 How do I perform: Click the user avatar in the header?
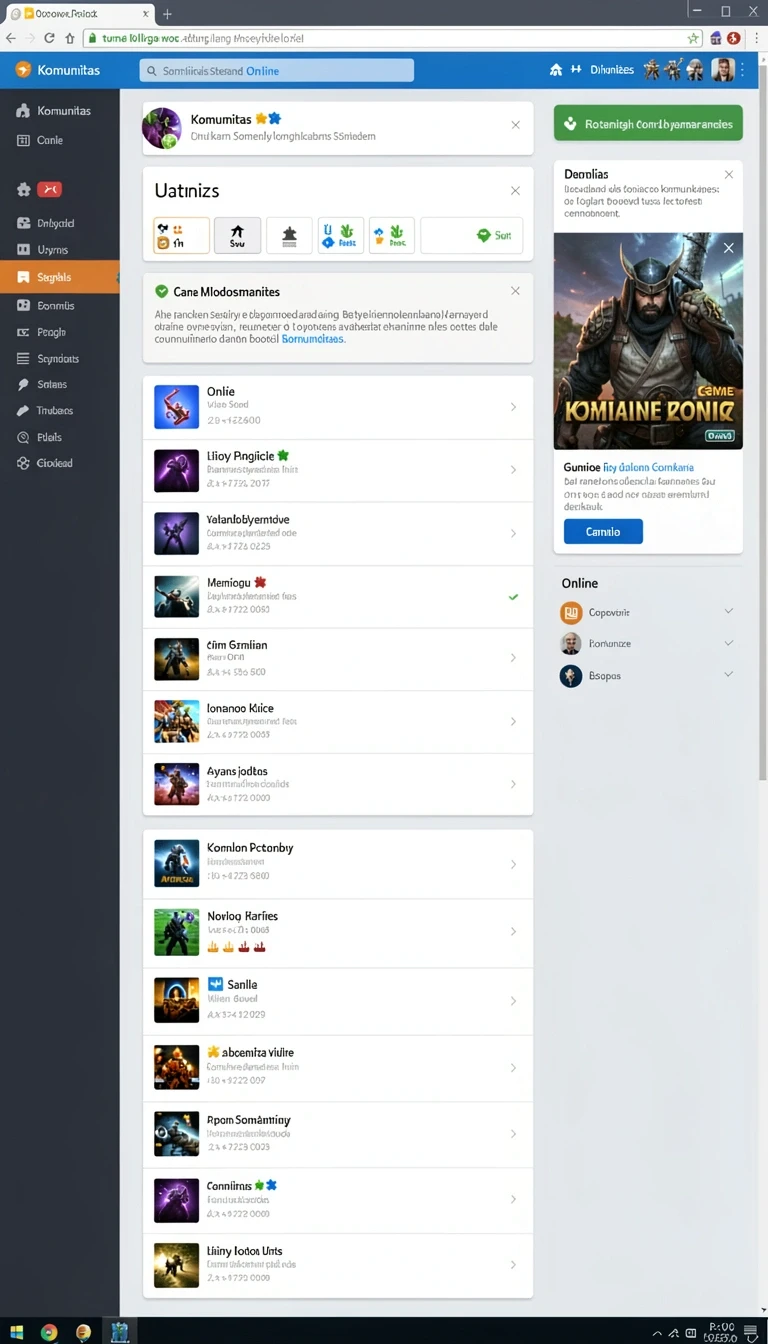722,70
